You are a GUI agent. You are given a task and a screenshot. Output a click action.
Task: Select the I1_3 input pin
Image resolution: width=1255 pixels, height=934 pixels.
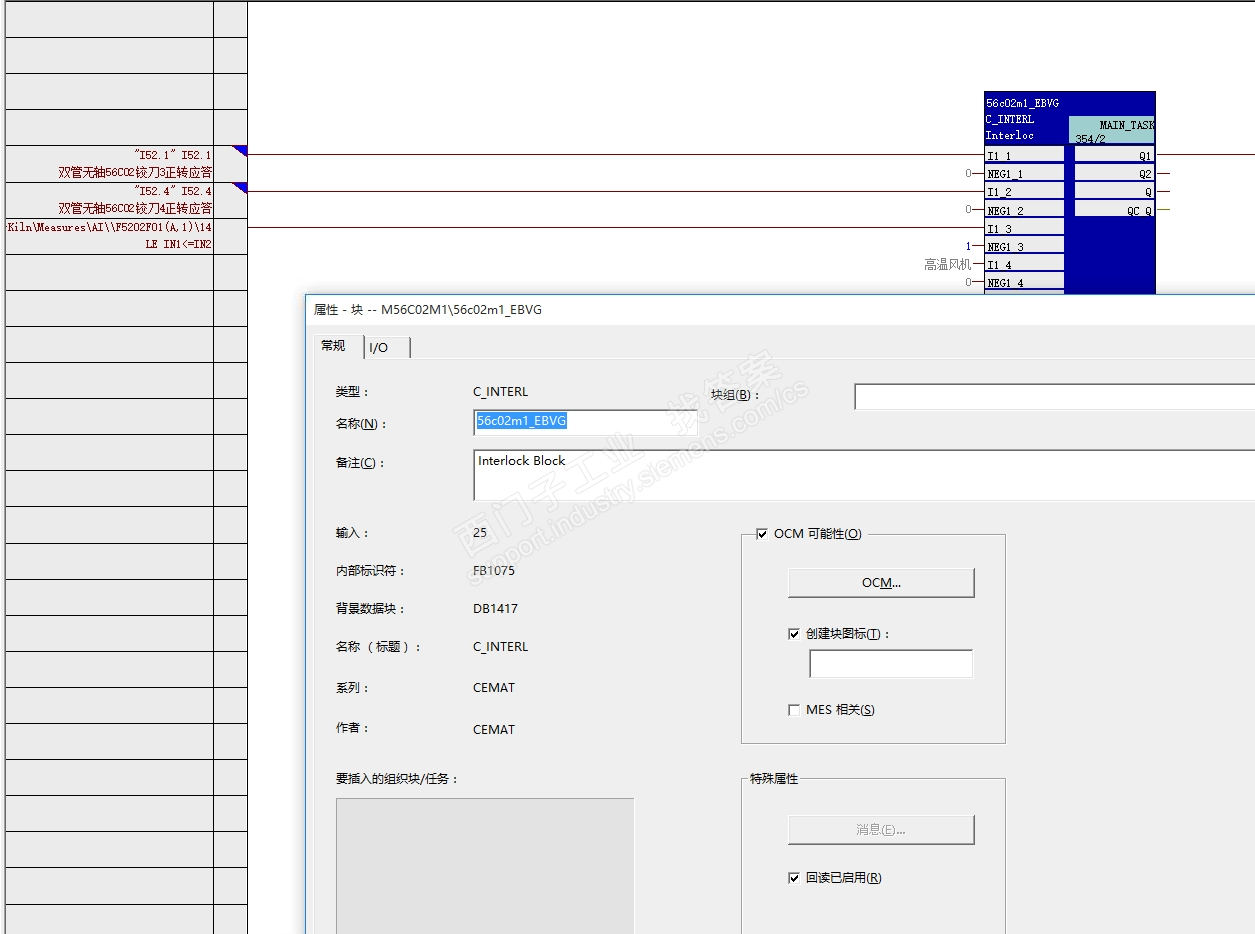tap(1025, 229)
